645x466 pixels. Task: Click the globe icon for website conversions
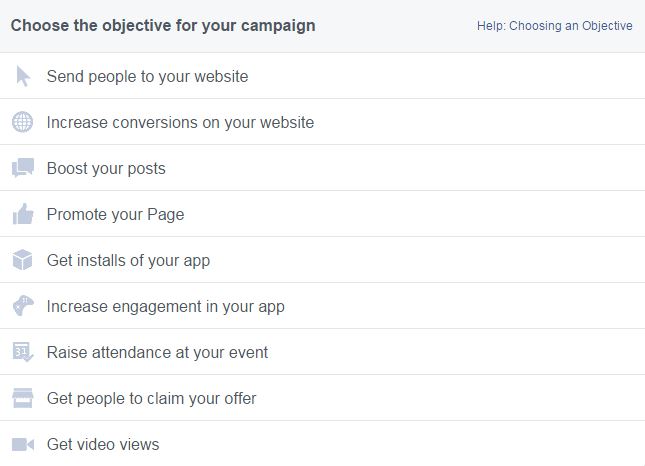coord(22,122)
